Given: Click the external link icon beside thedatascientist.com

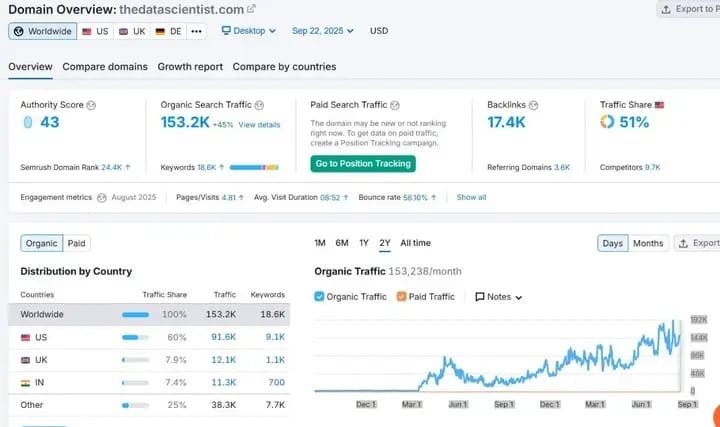Looking at the screenshot, I should point(251,9).
